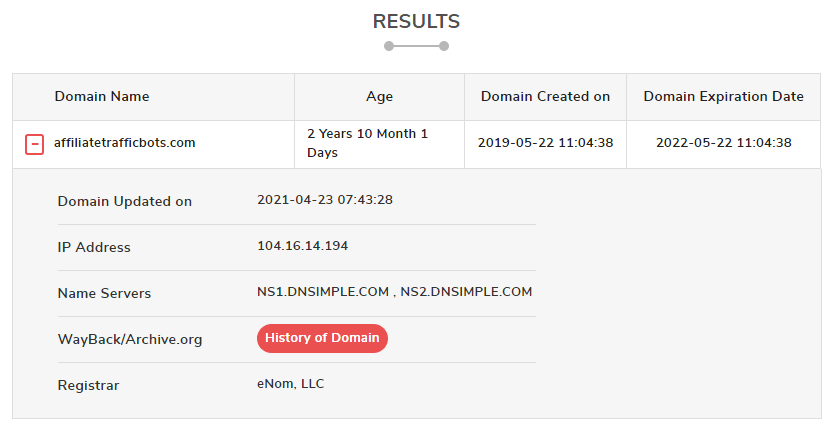Click the Domain Expiration Date header
Viewport: 831px width, 427px height.
click(x=723, y=96)
